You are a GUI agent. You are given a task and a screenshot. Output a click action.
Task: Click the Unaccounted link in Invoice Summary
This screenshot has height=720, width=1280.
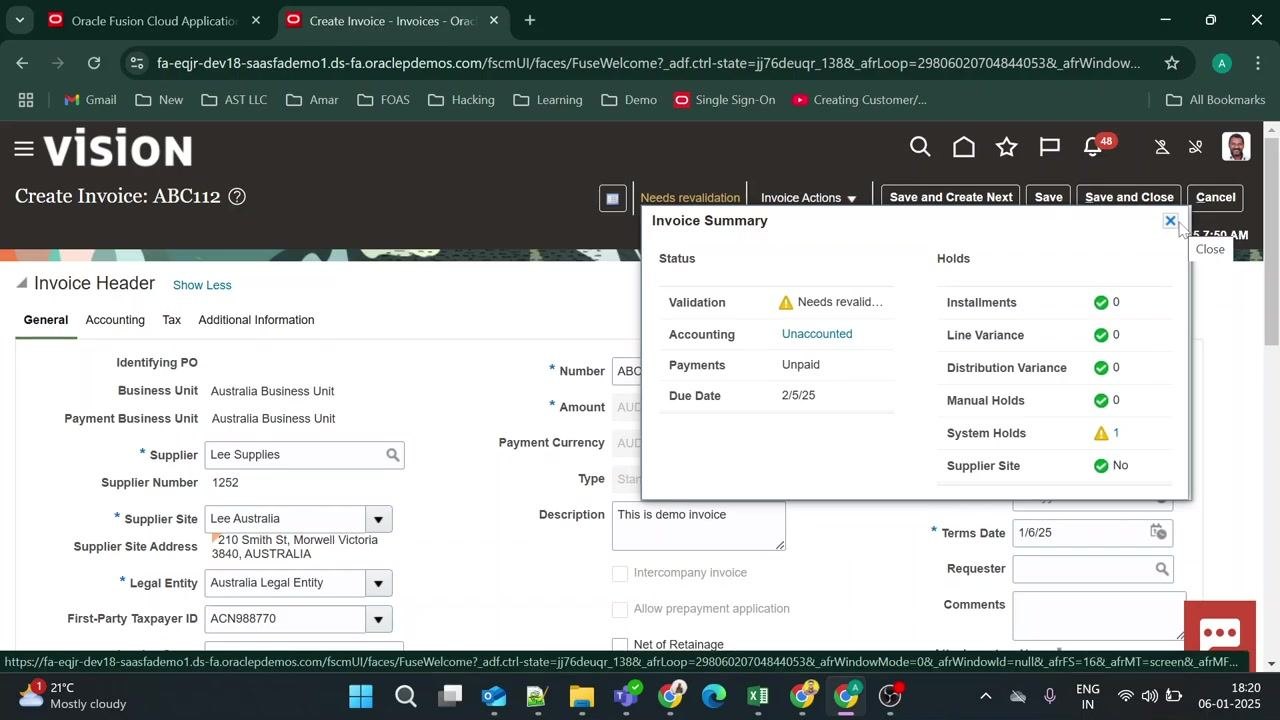pyautogui.click(x=817, y=334)
